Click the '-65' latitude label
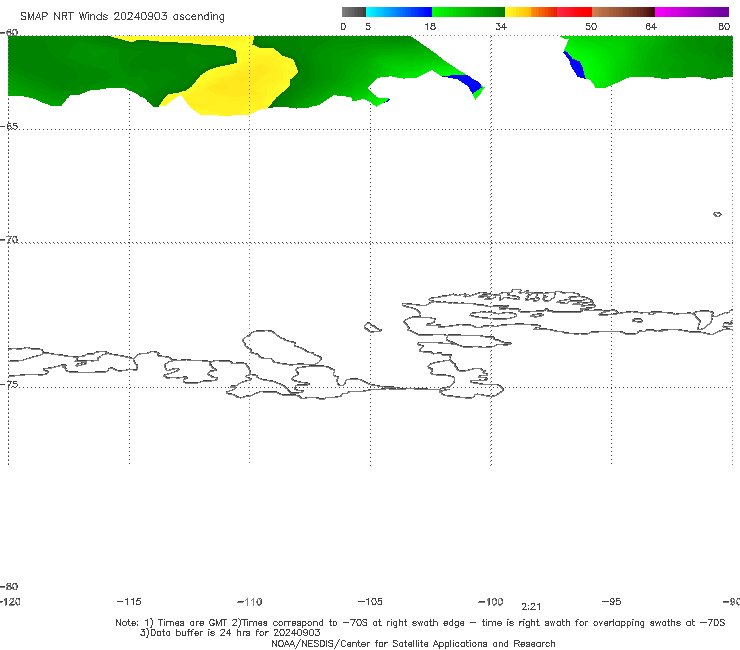This screenshot has height=650, width=740. pyautogui.click(x=9, y=127)
